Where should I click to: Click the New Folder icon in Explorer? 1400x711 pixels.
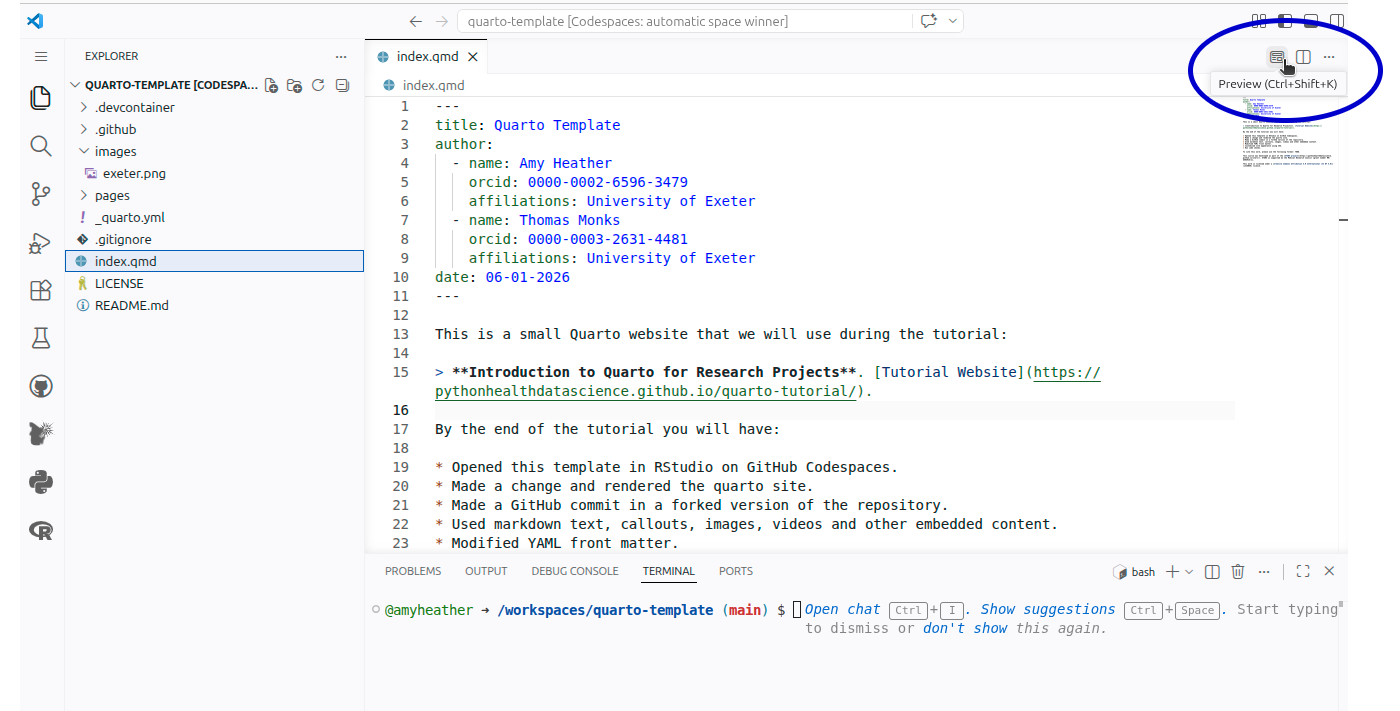click(295, 86)
